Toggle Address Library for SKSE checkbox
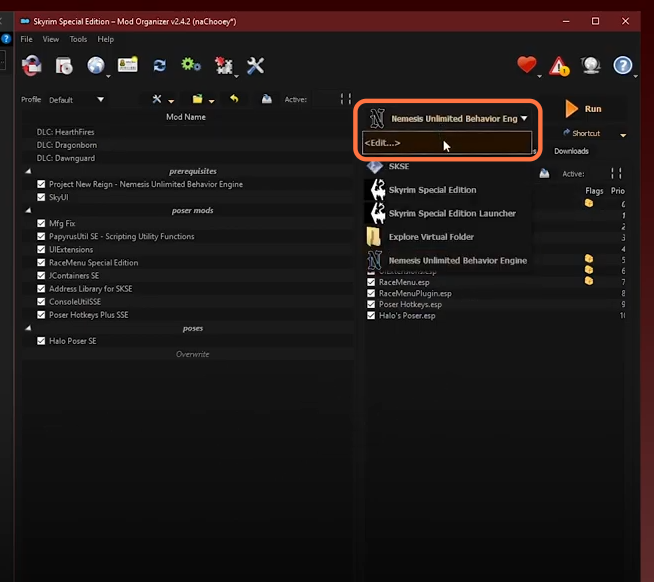This screenshot has width=654, height=582. 41,289
